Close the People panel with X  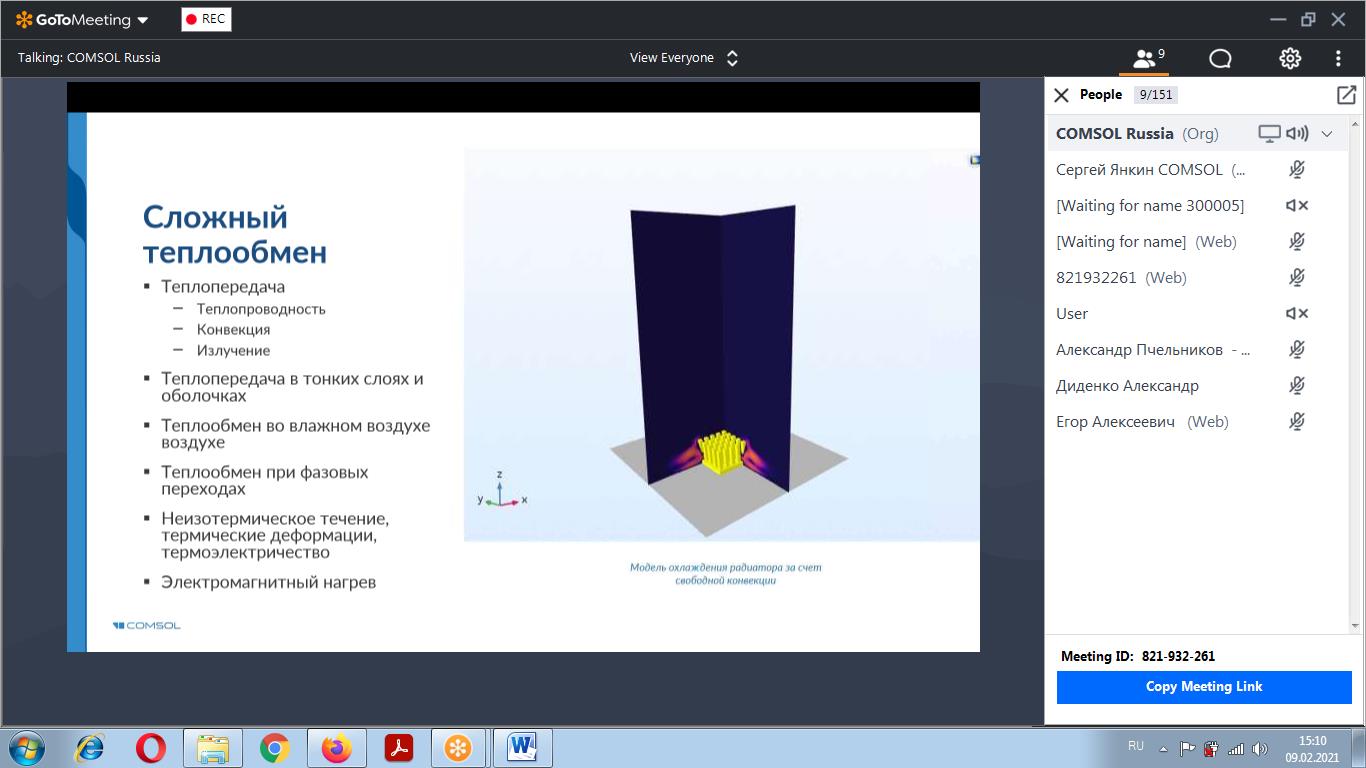(1061, 95)
